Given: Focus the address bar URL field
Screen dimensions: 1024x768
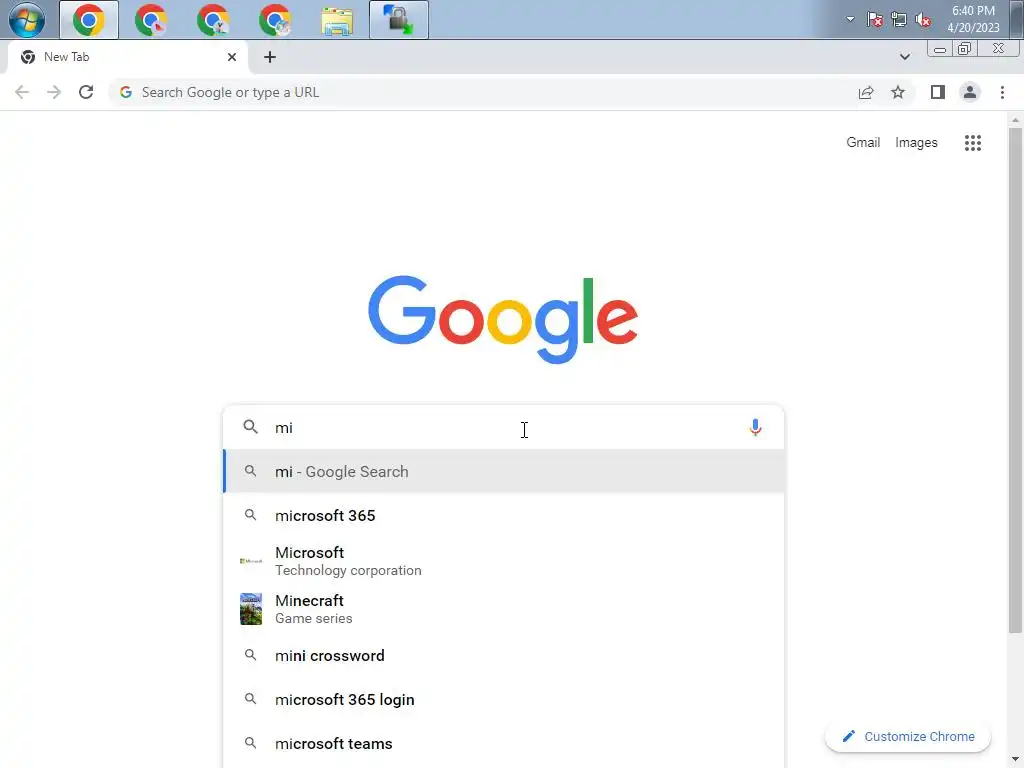Looking at the screenshot, I should point(483,92).
